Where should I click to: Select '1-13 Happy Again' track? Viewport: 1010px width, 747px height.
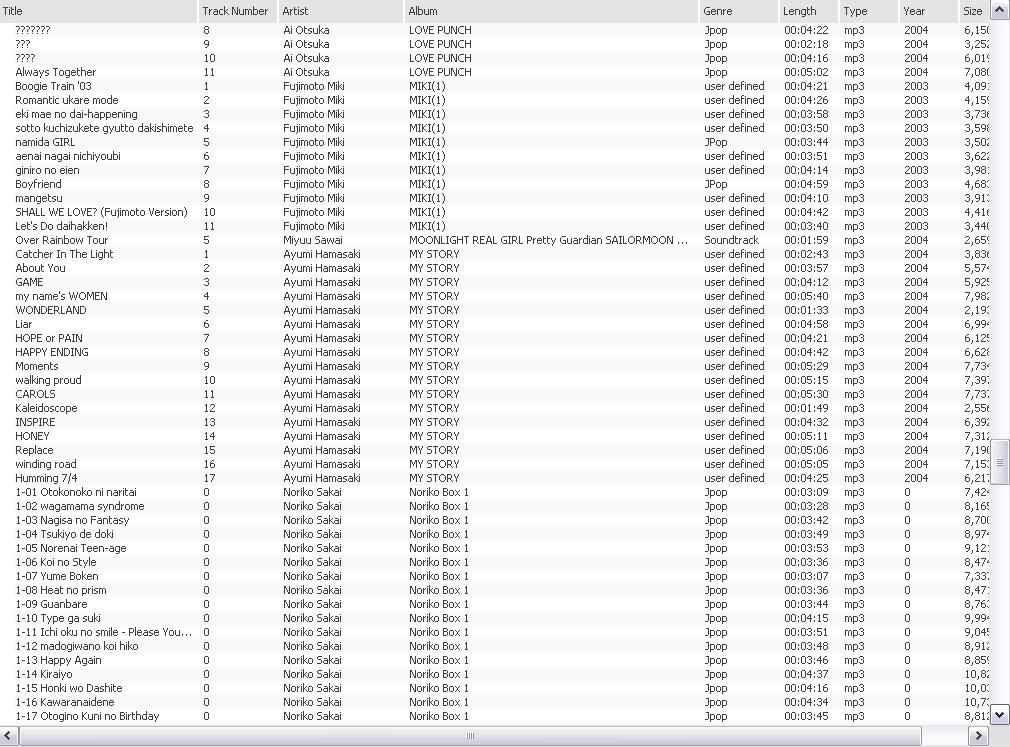pos(495,661)
